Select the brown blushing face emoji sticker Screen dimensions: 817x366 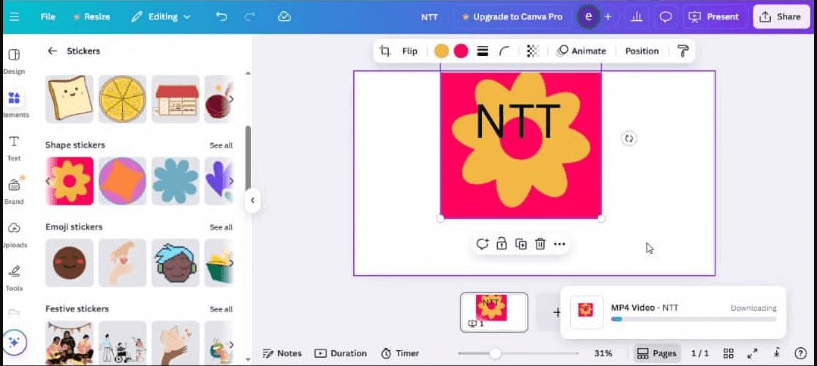tap(69, 263)
